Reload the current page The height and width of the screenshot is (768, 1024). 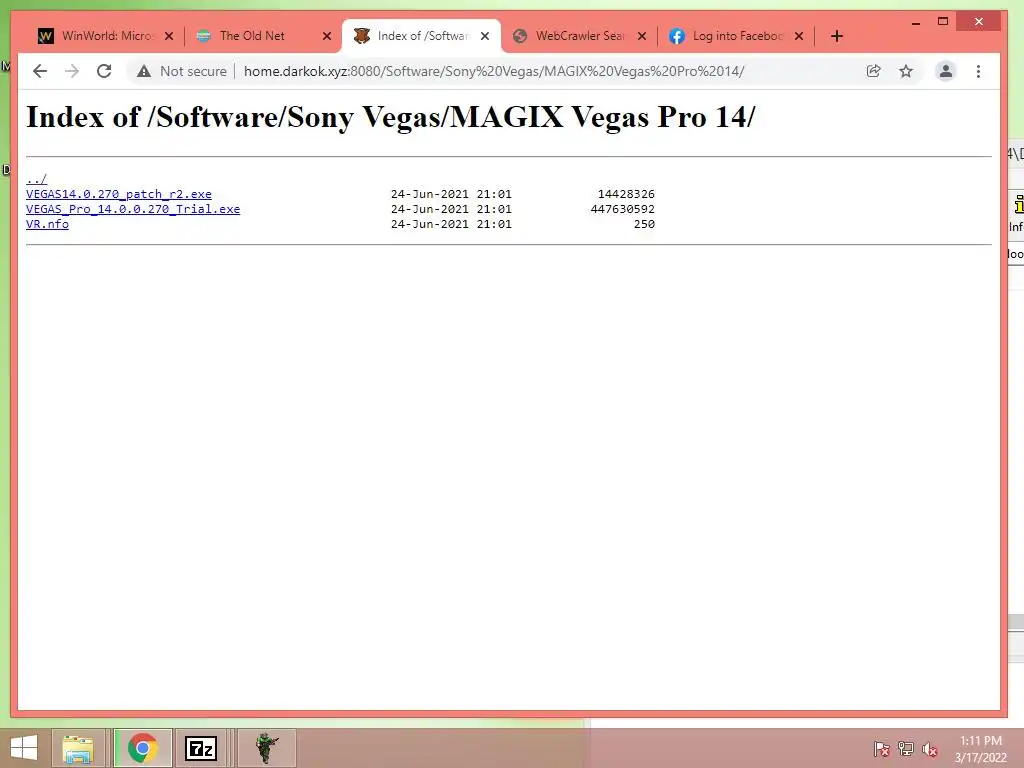[104, 71]
